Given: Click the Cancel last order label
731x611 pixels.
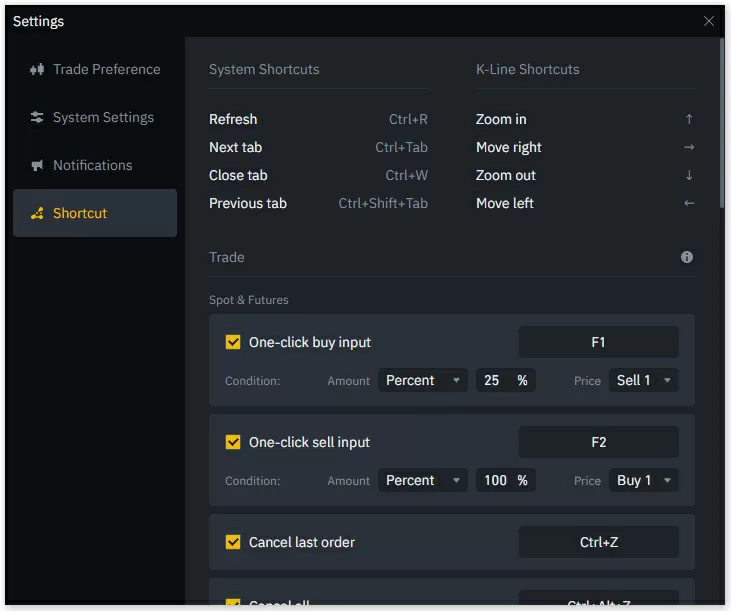Looking at the screenshot, I should (x=302, y=542).
